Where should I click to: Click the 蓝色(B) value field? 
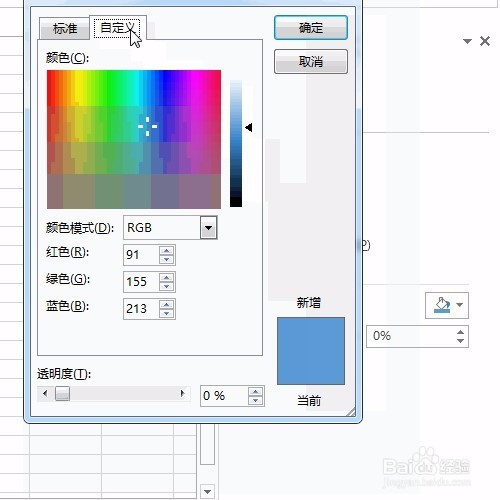point(141,309)
